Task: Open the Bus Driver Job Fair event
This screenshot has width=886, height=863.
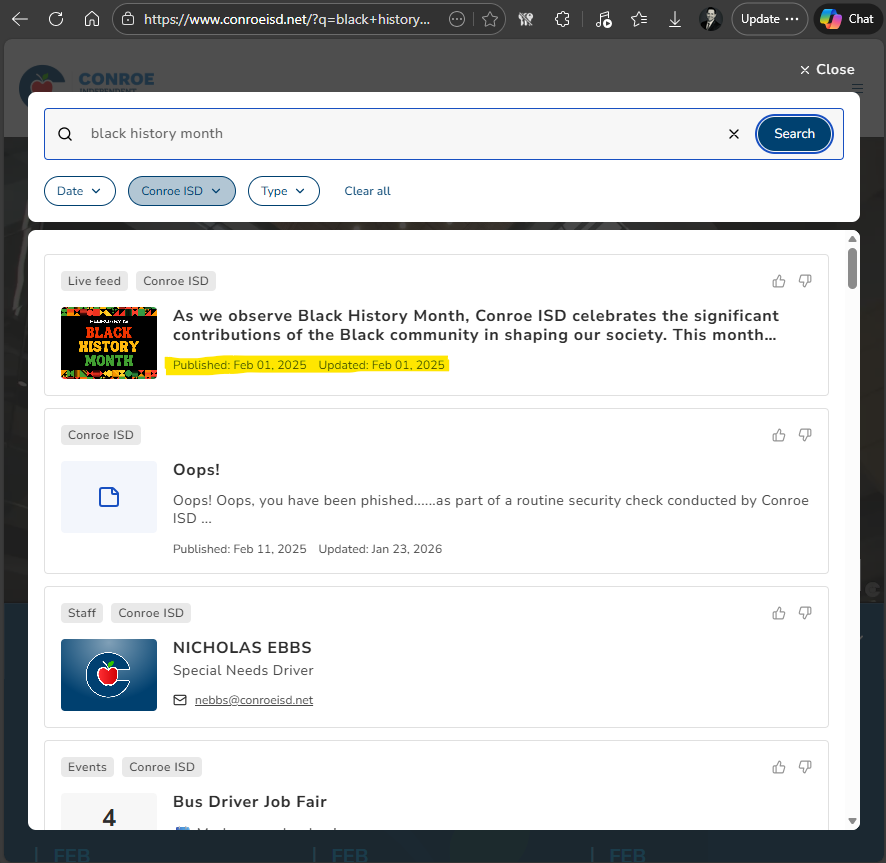Action: pyautogui.click(x=250, y=801)
